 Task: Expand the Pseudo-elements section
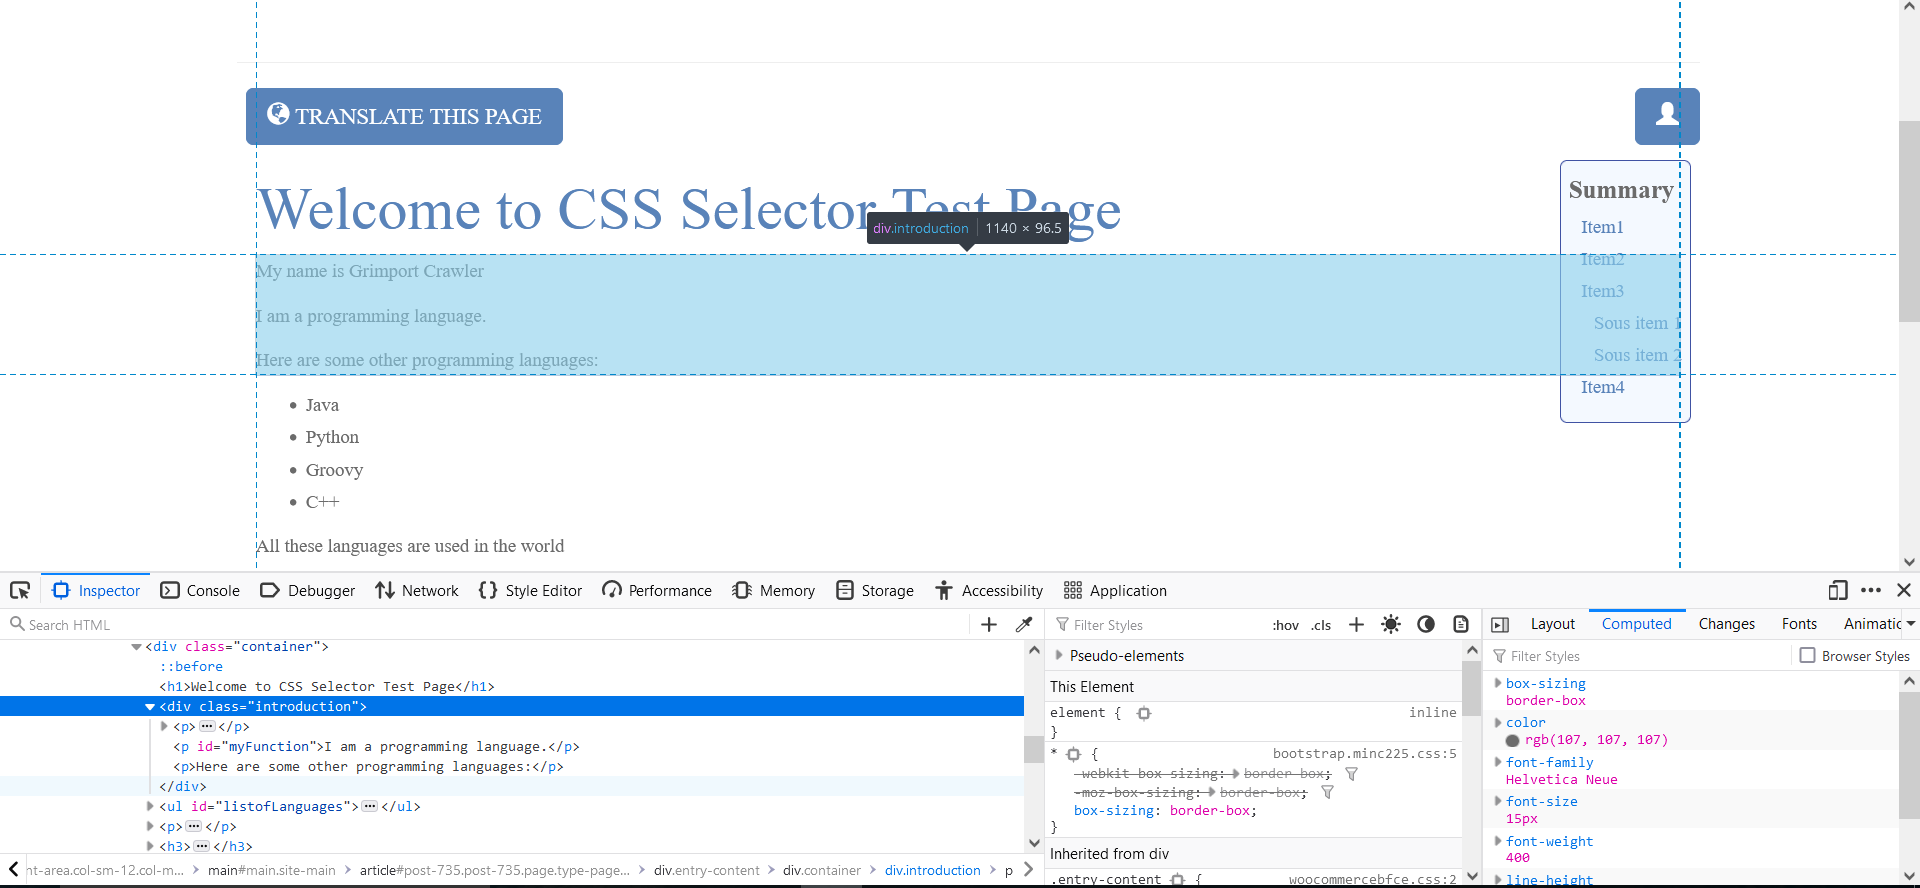[x=1058, y=655]
